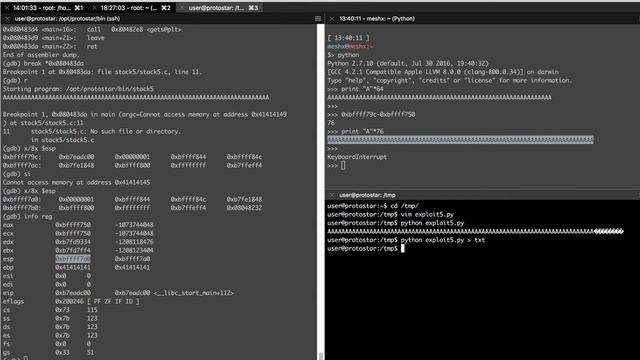Close the /opt/protostar/bin ssh pane
The width and height of the screenshot is (640, 360).
(7, 19)
